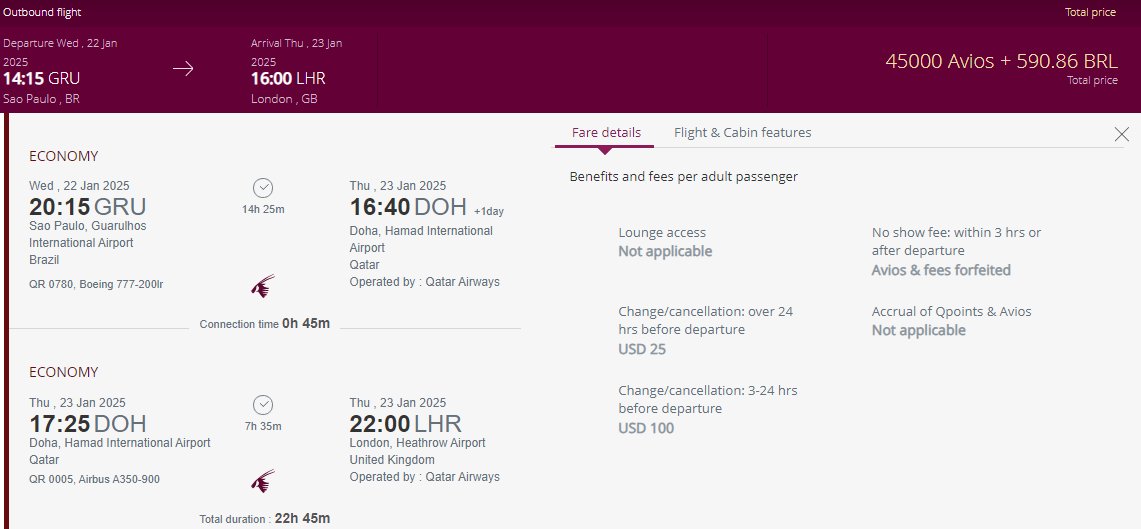Click the USD 25 change fee
This screenshot has height=529, width=1141.
[x=642, y=349]
